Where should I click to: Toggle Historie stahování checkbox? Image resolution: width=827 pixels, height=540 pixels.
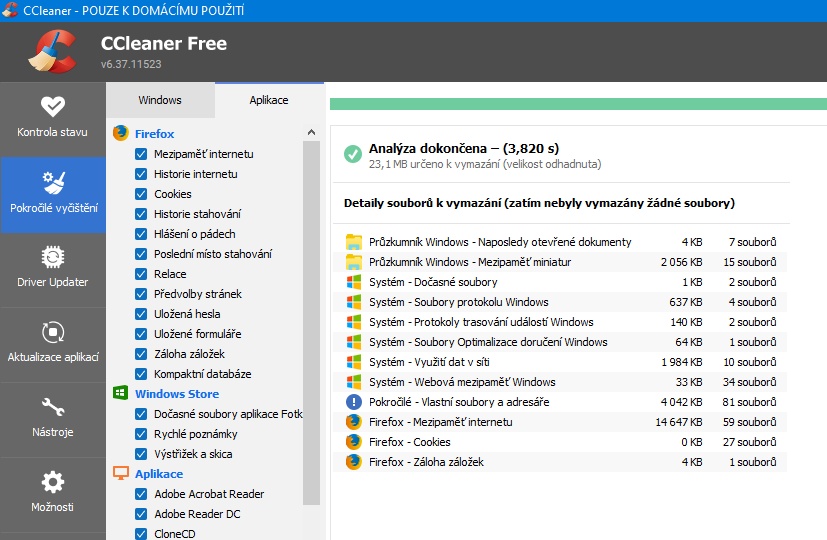(x=141, y=214)
